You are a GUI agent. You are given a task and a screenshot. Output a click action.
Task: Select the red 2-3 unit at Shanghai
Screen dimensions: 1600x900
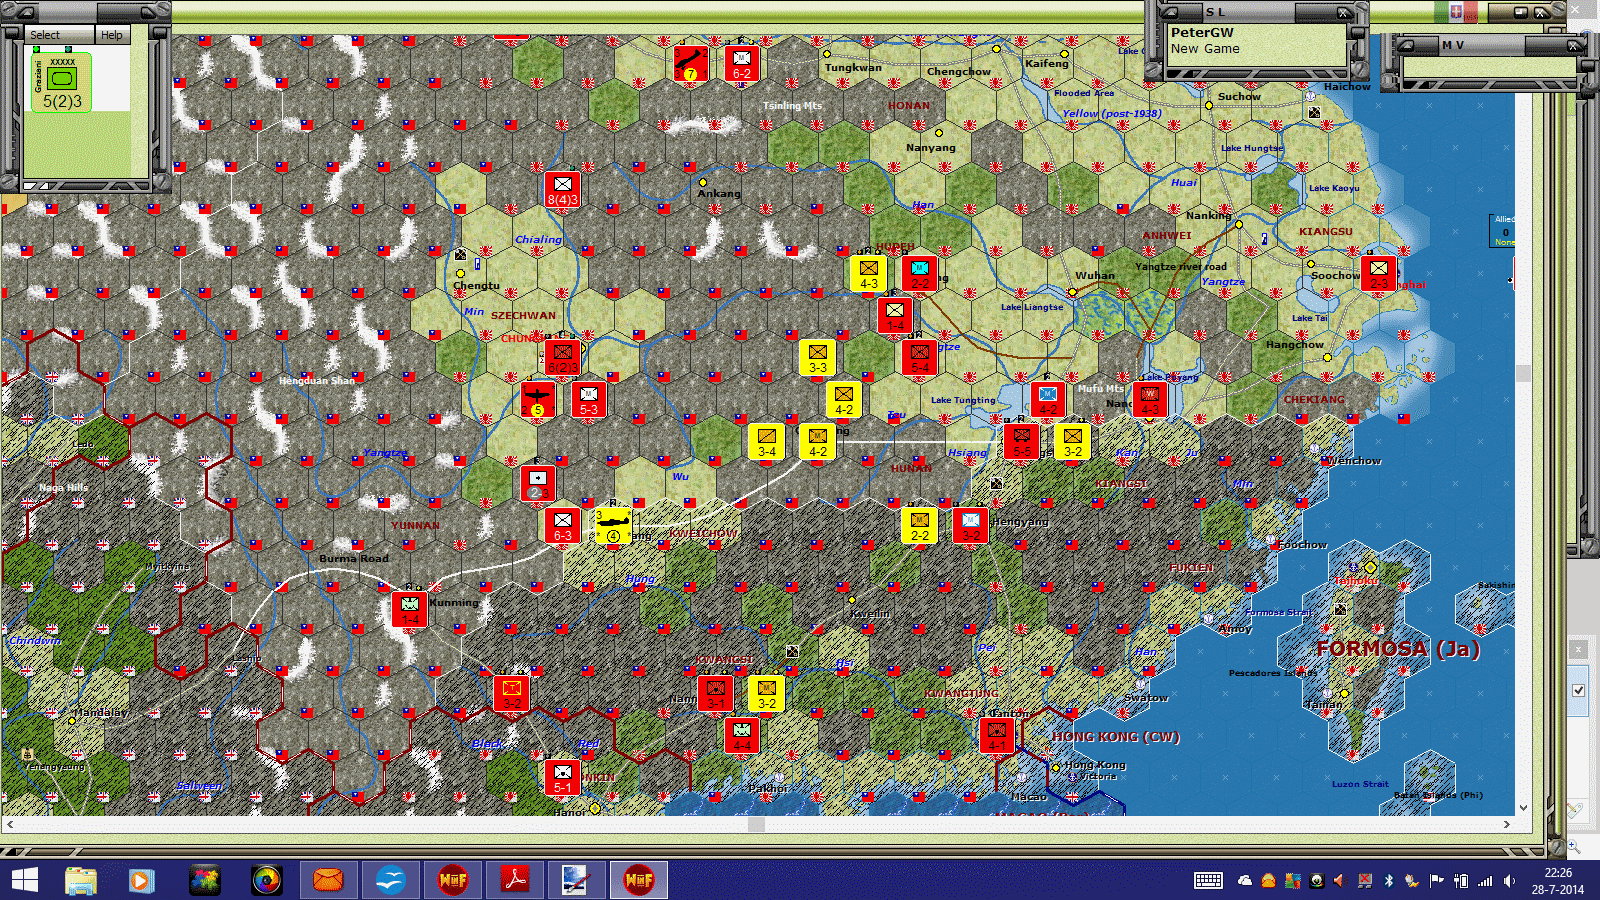point(1378,273)
